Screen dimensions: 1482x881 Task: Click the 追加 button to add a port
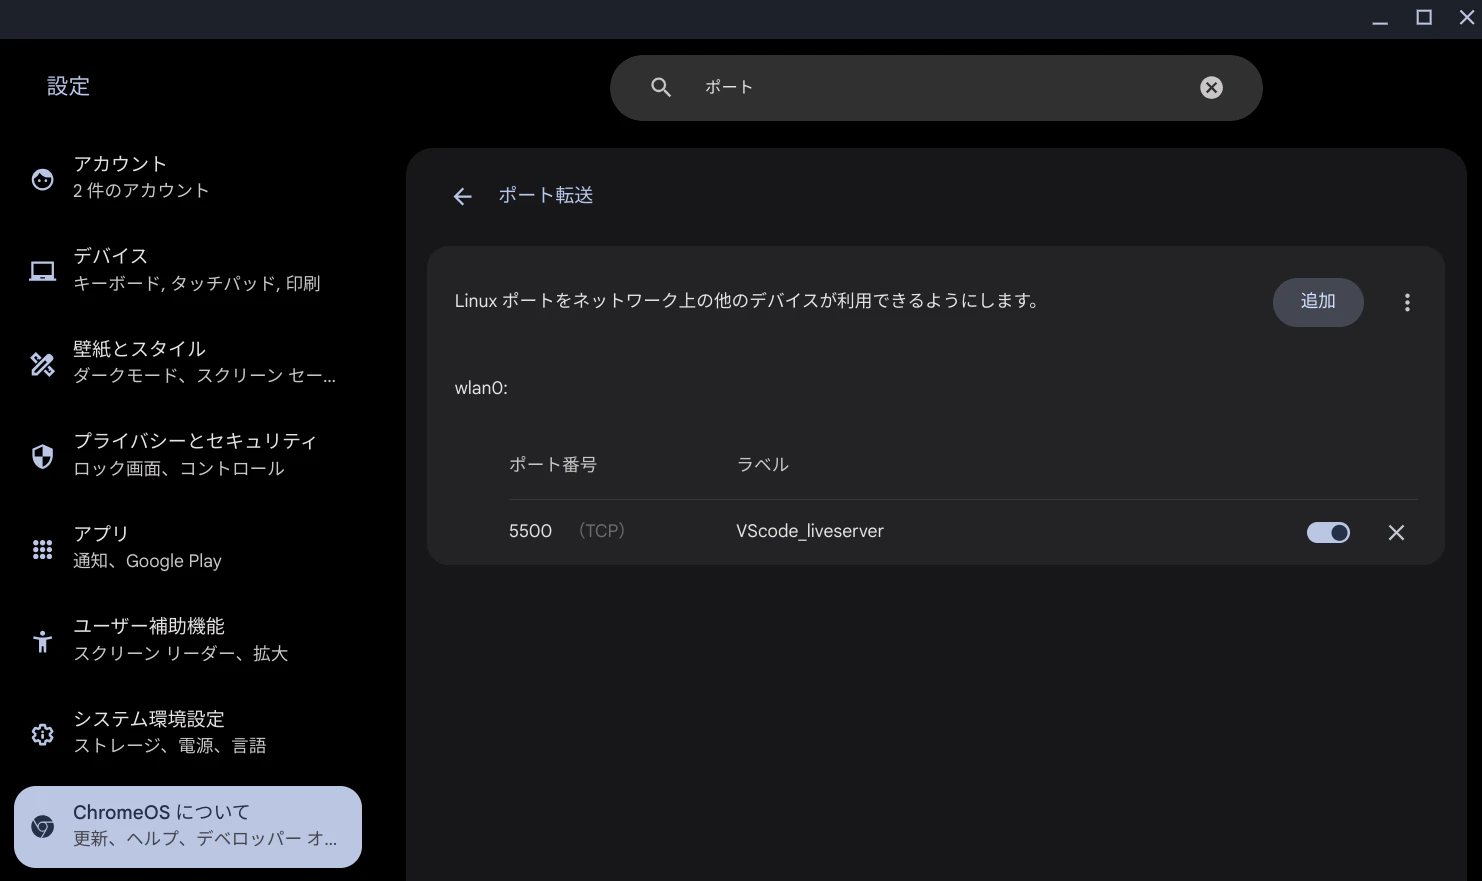pyautogui.click(x=1318, y=302)
